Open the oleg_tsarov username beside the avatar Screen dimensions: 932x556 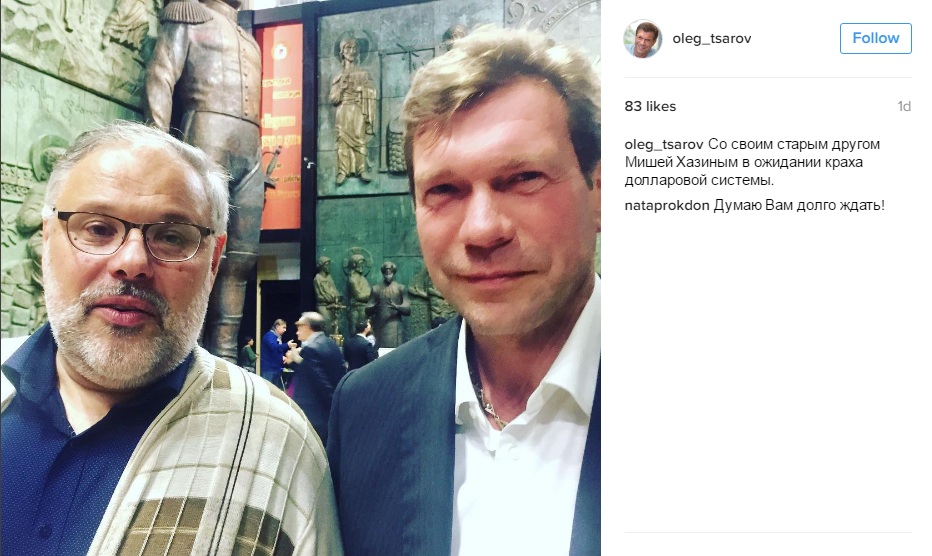tap(711, 39)
